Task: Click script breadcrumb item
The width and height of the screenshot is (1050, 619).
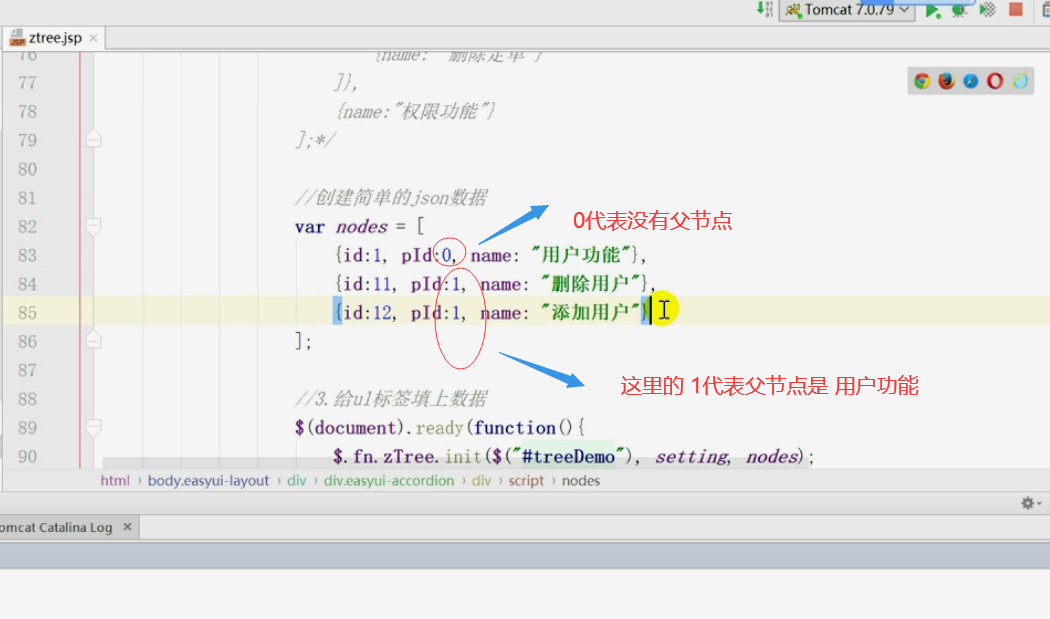Action: [526, 480]
